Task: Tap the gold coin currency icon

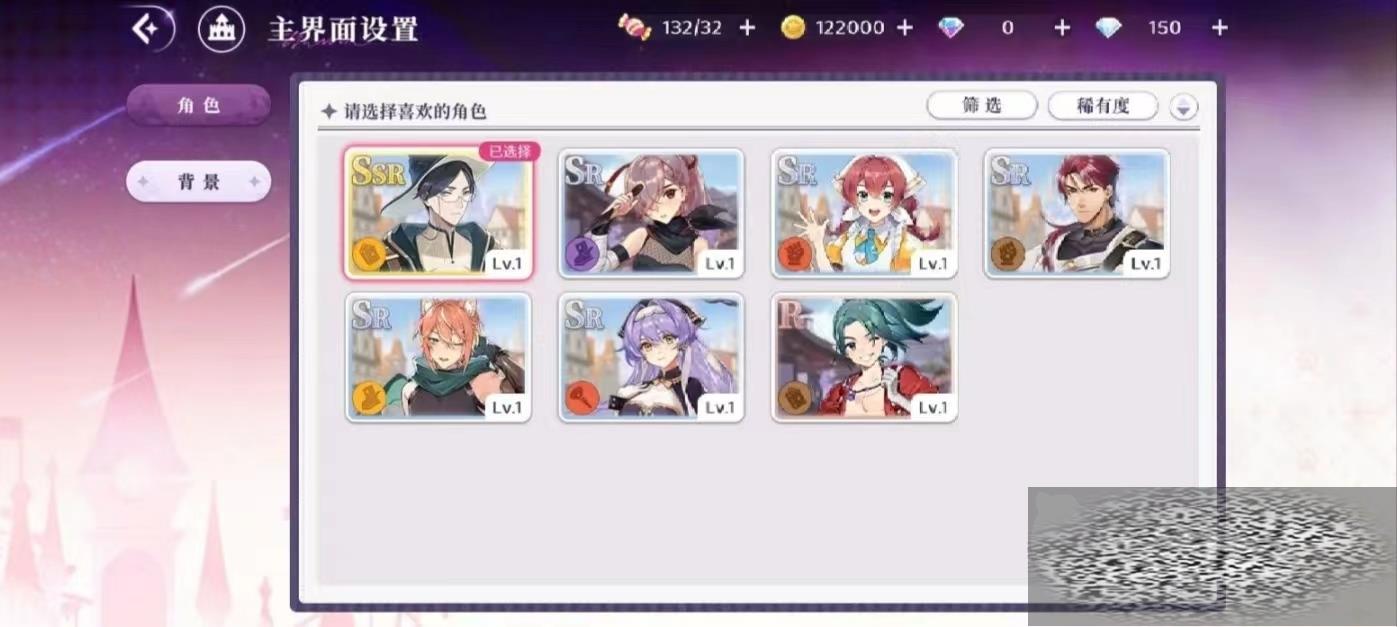Action: [x=793, y=28]
